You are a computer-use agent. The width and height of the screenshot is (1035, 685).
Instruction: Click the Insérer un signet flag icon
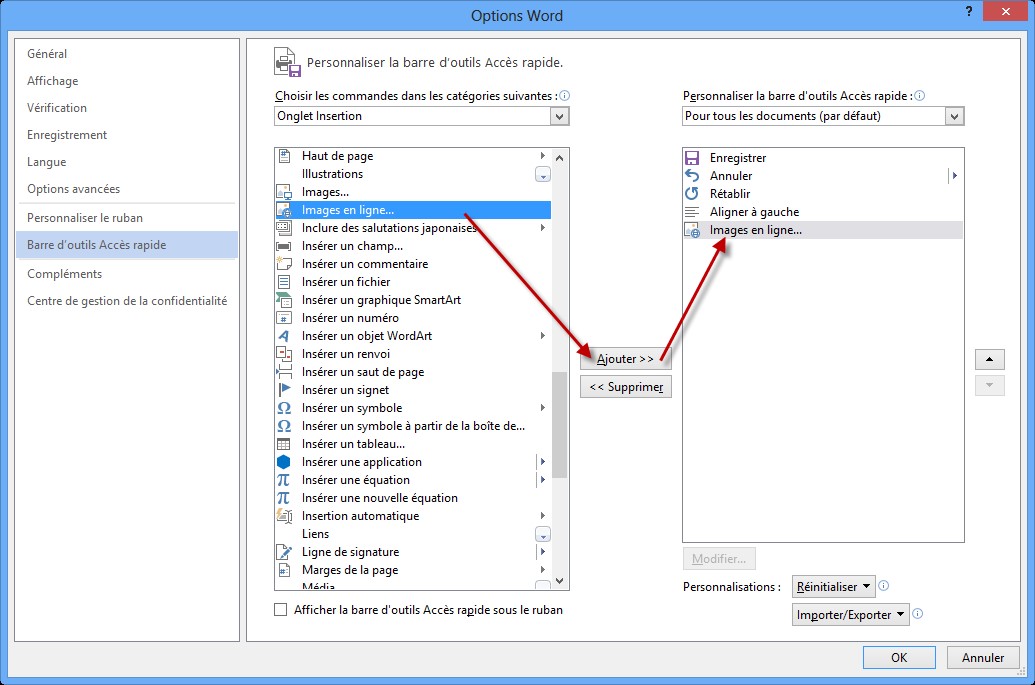(x=284, y=390)
